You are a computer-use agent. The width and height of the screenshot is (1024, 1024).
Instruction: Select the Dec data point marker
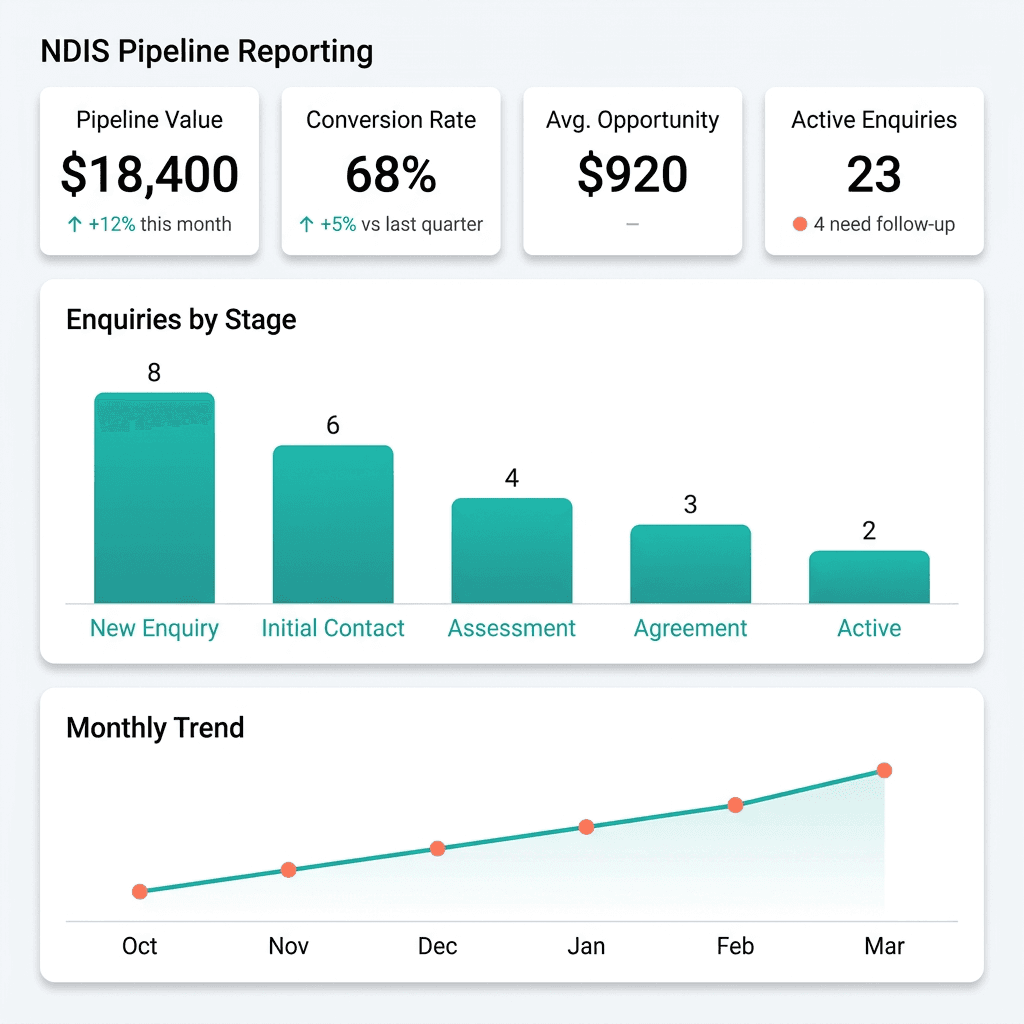(437, 848)
